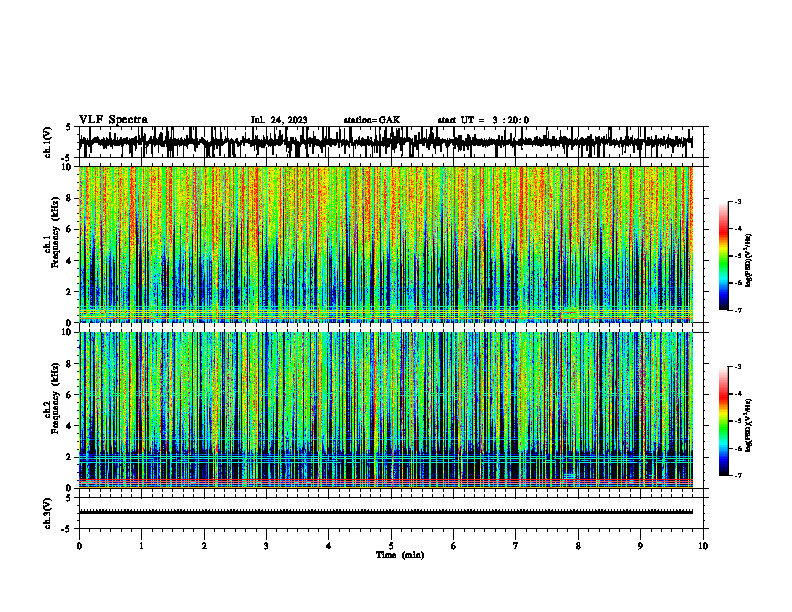Click the ch.3 flat voltage trace

click(x=385, y=512)
